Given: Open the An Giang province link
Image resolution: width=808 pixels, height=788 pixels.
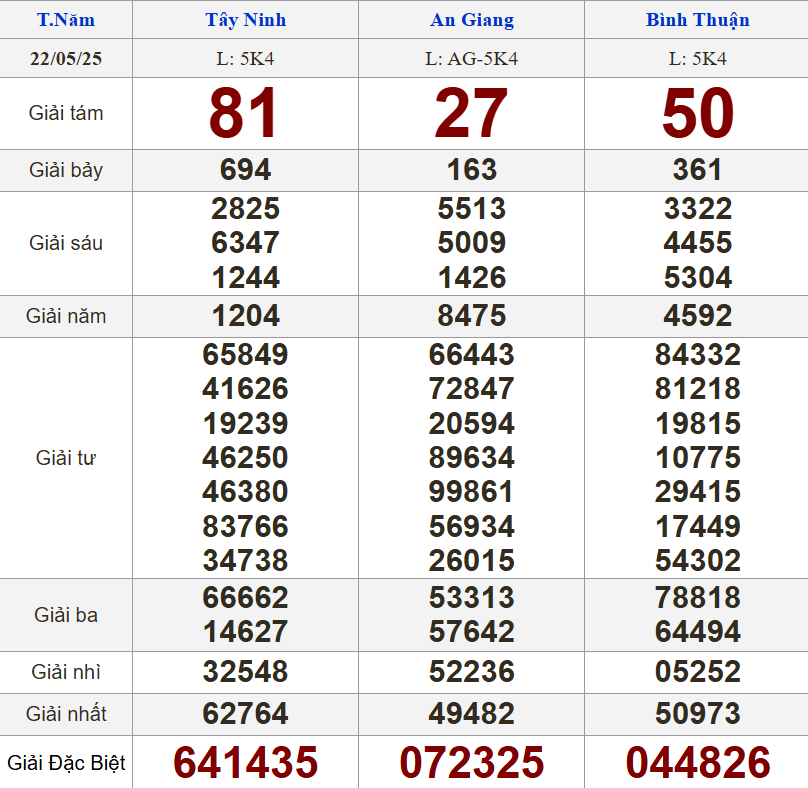Looking at the screenshot, I should click(x=472, y=20).
